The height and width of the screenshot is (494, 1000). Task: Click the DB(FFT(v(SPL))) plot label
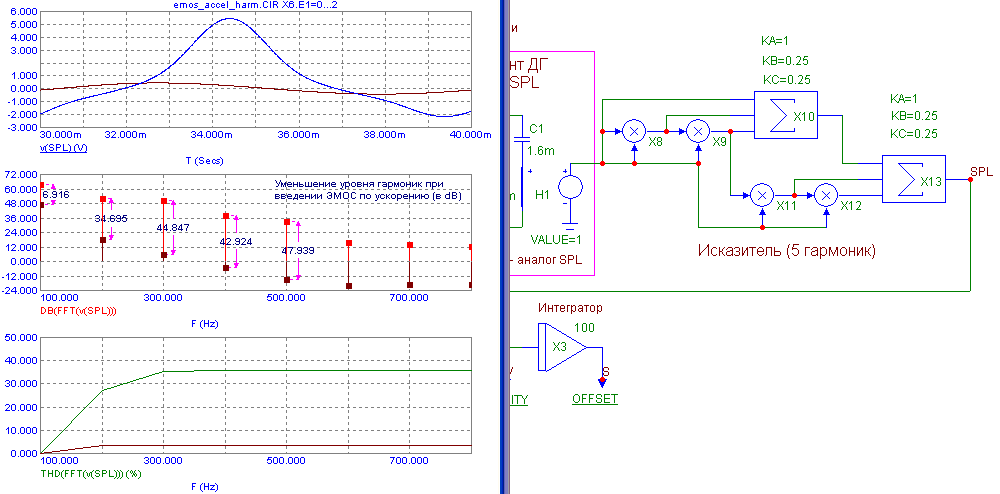click(x=78, y=311)
